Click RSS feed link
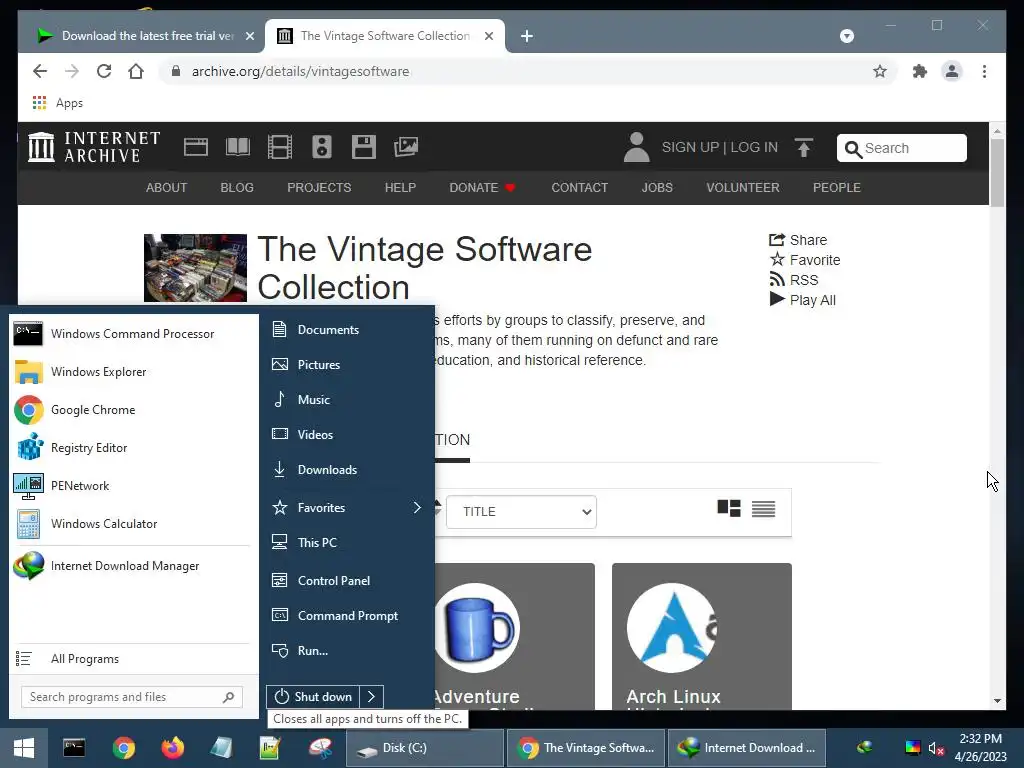 (x=793, y=280)
